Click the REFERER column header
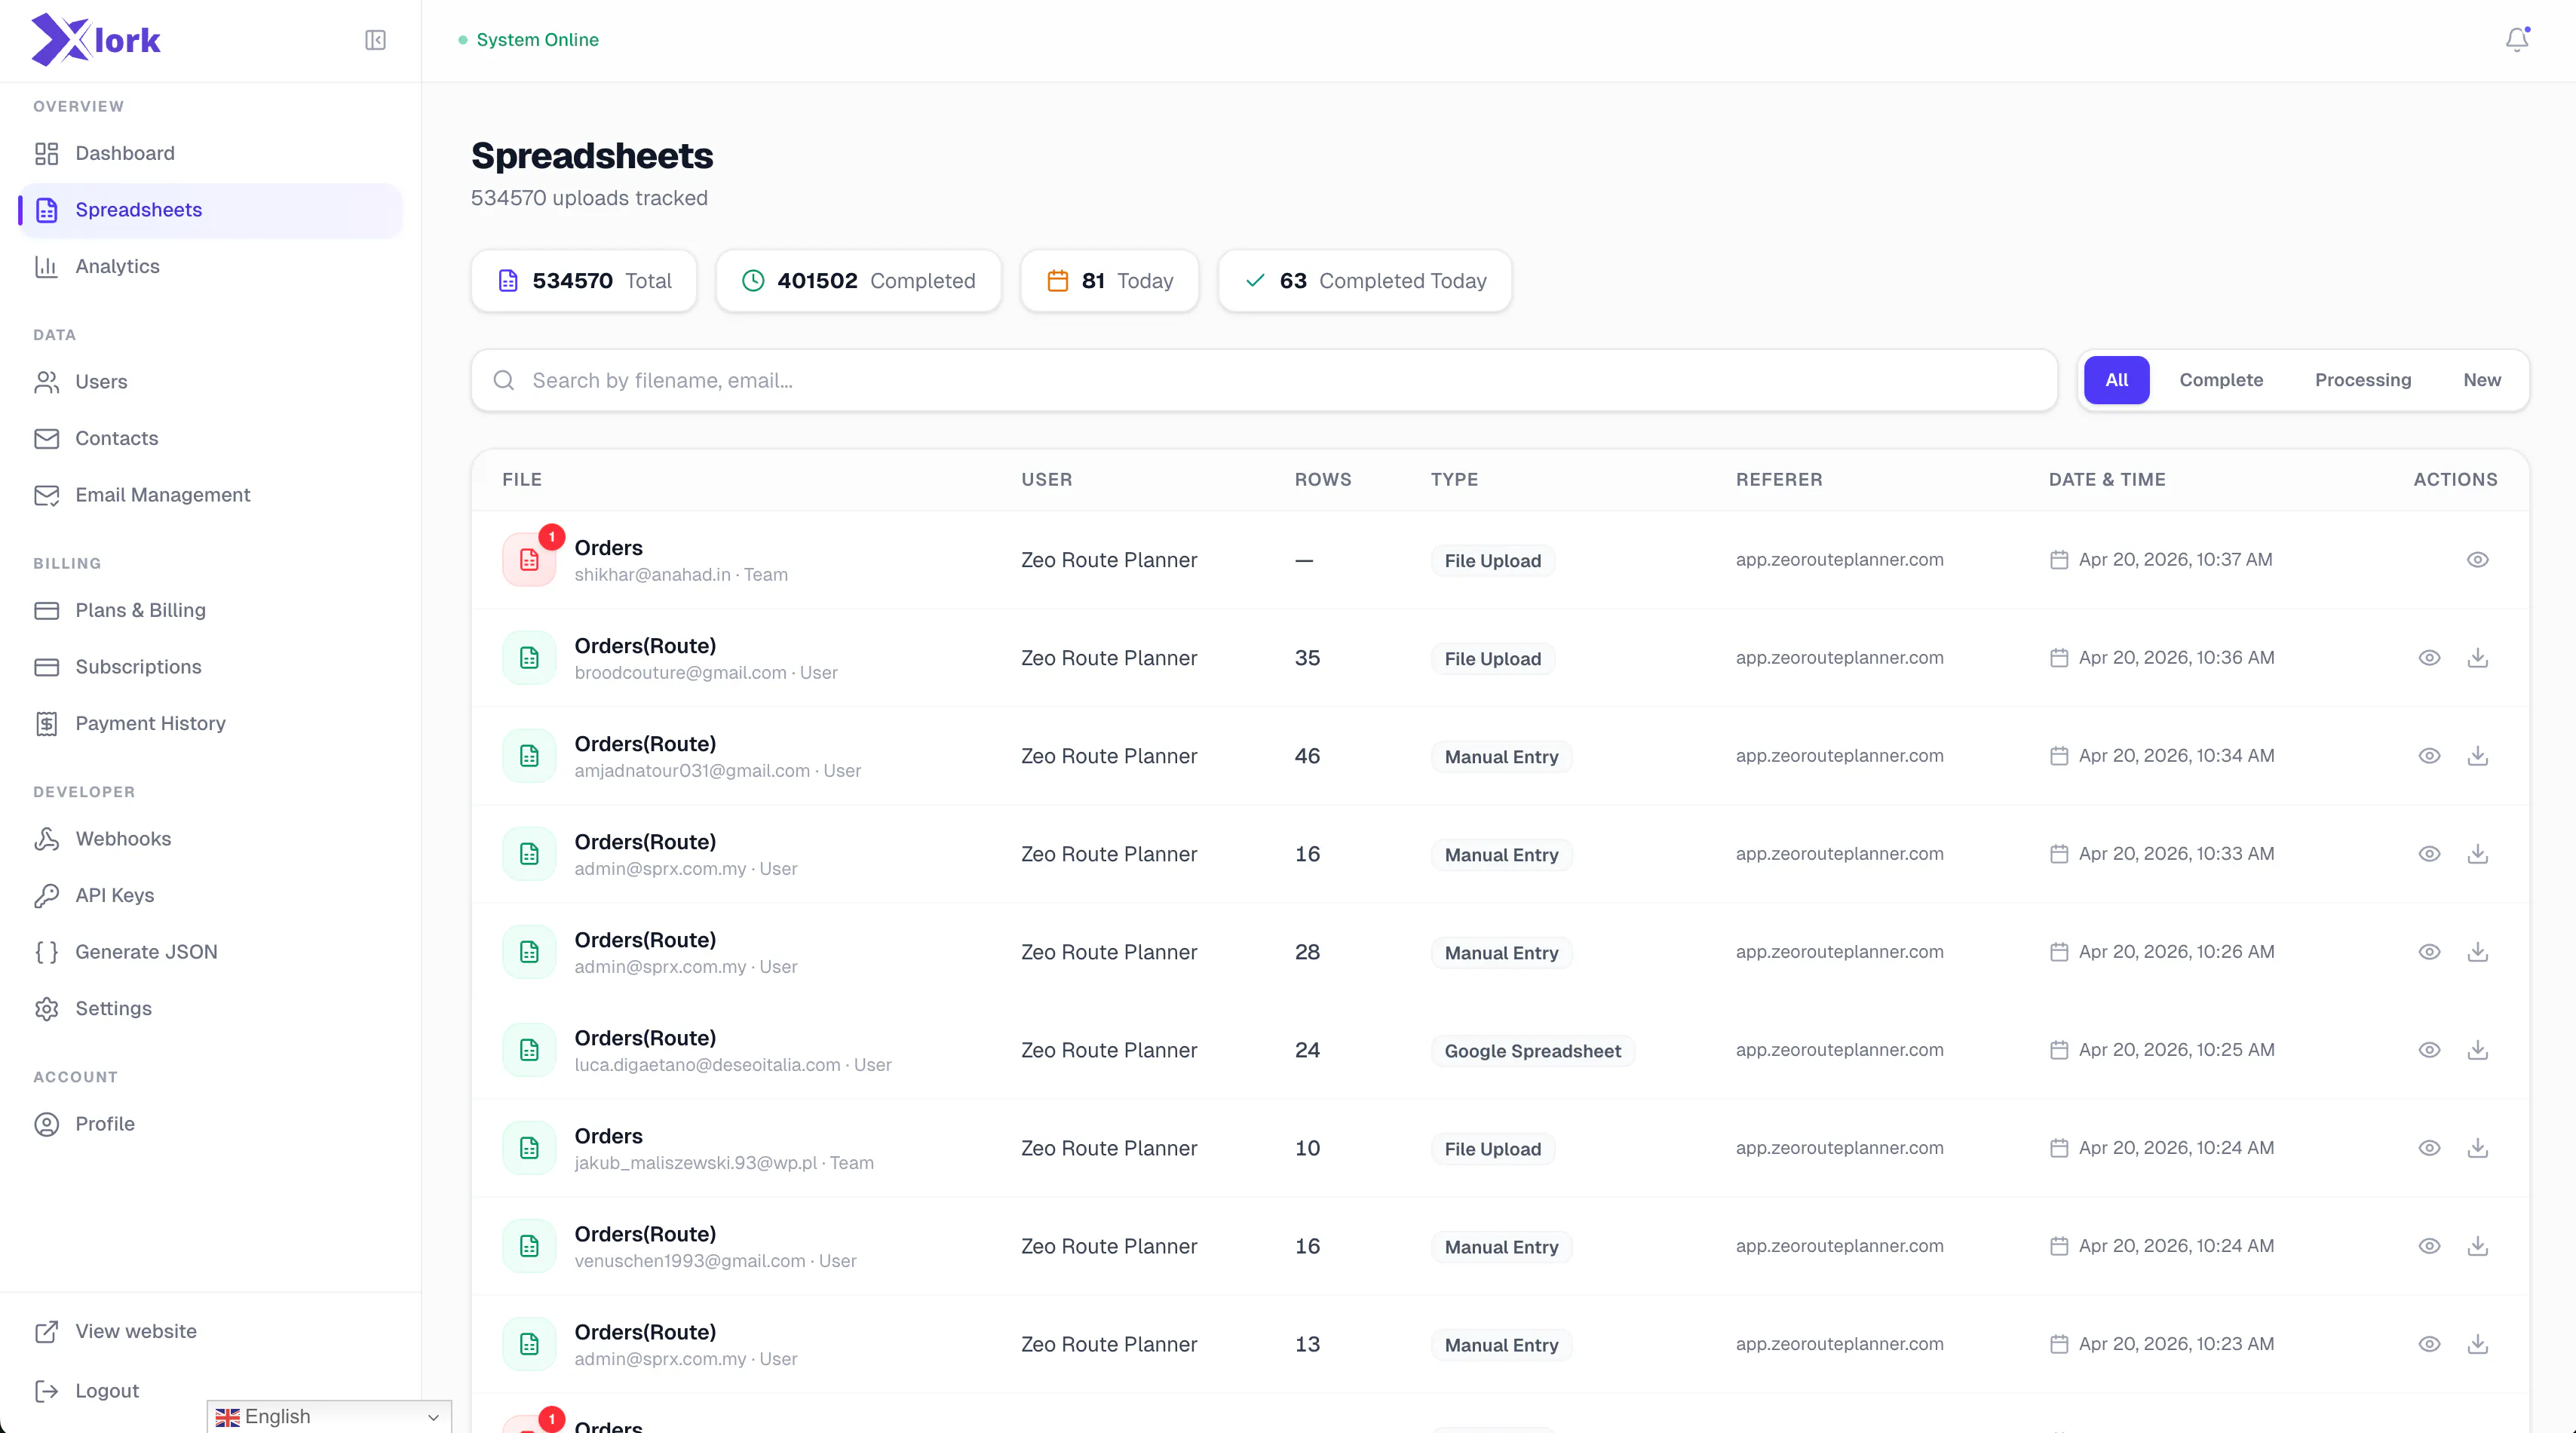 [1779, 480]
